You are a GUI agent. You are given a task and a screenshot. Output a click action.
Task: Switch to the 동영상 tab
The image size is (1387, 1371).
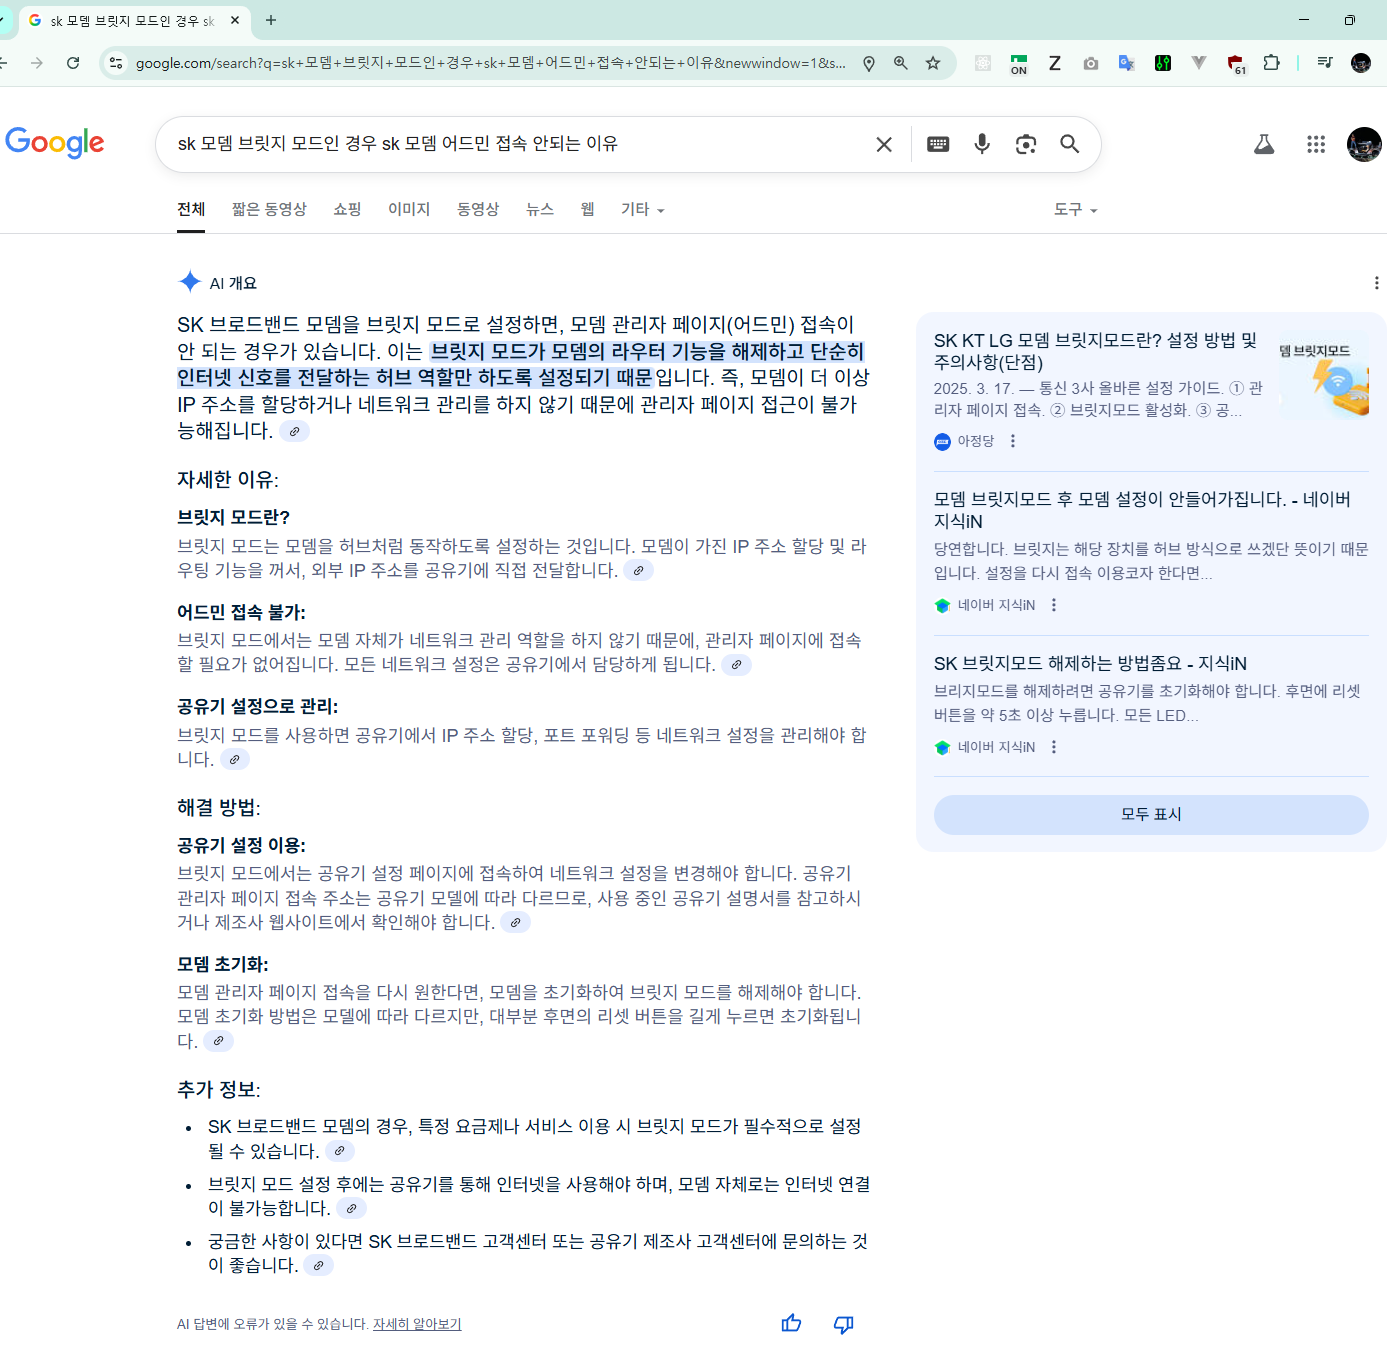tap(478, 209)
